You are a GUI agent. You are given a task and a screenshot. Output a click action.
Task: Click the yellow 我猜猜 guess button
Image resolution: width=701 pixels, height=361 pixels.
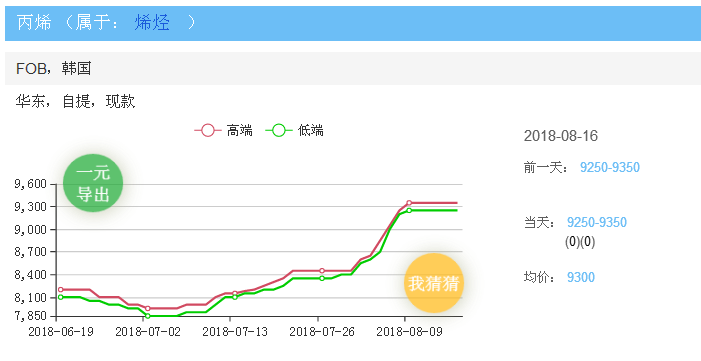pyautogui.click(x=433, y=283)
